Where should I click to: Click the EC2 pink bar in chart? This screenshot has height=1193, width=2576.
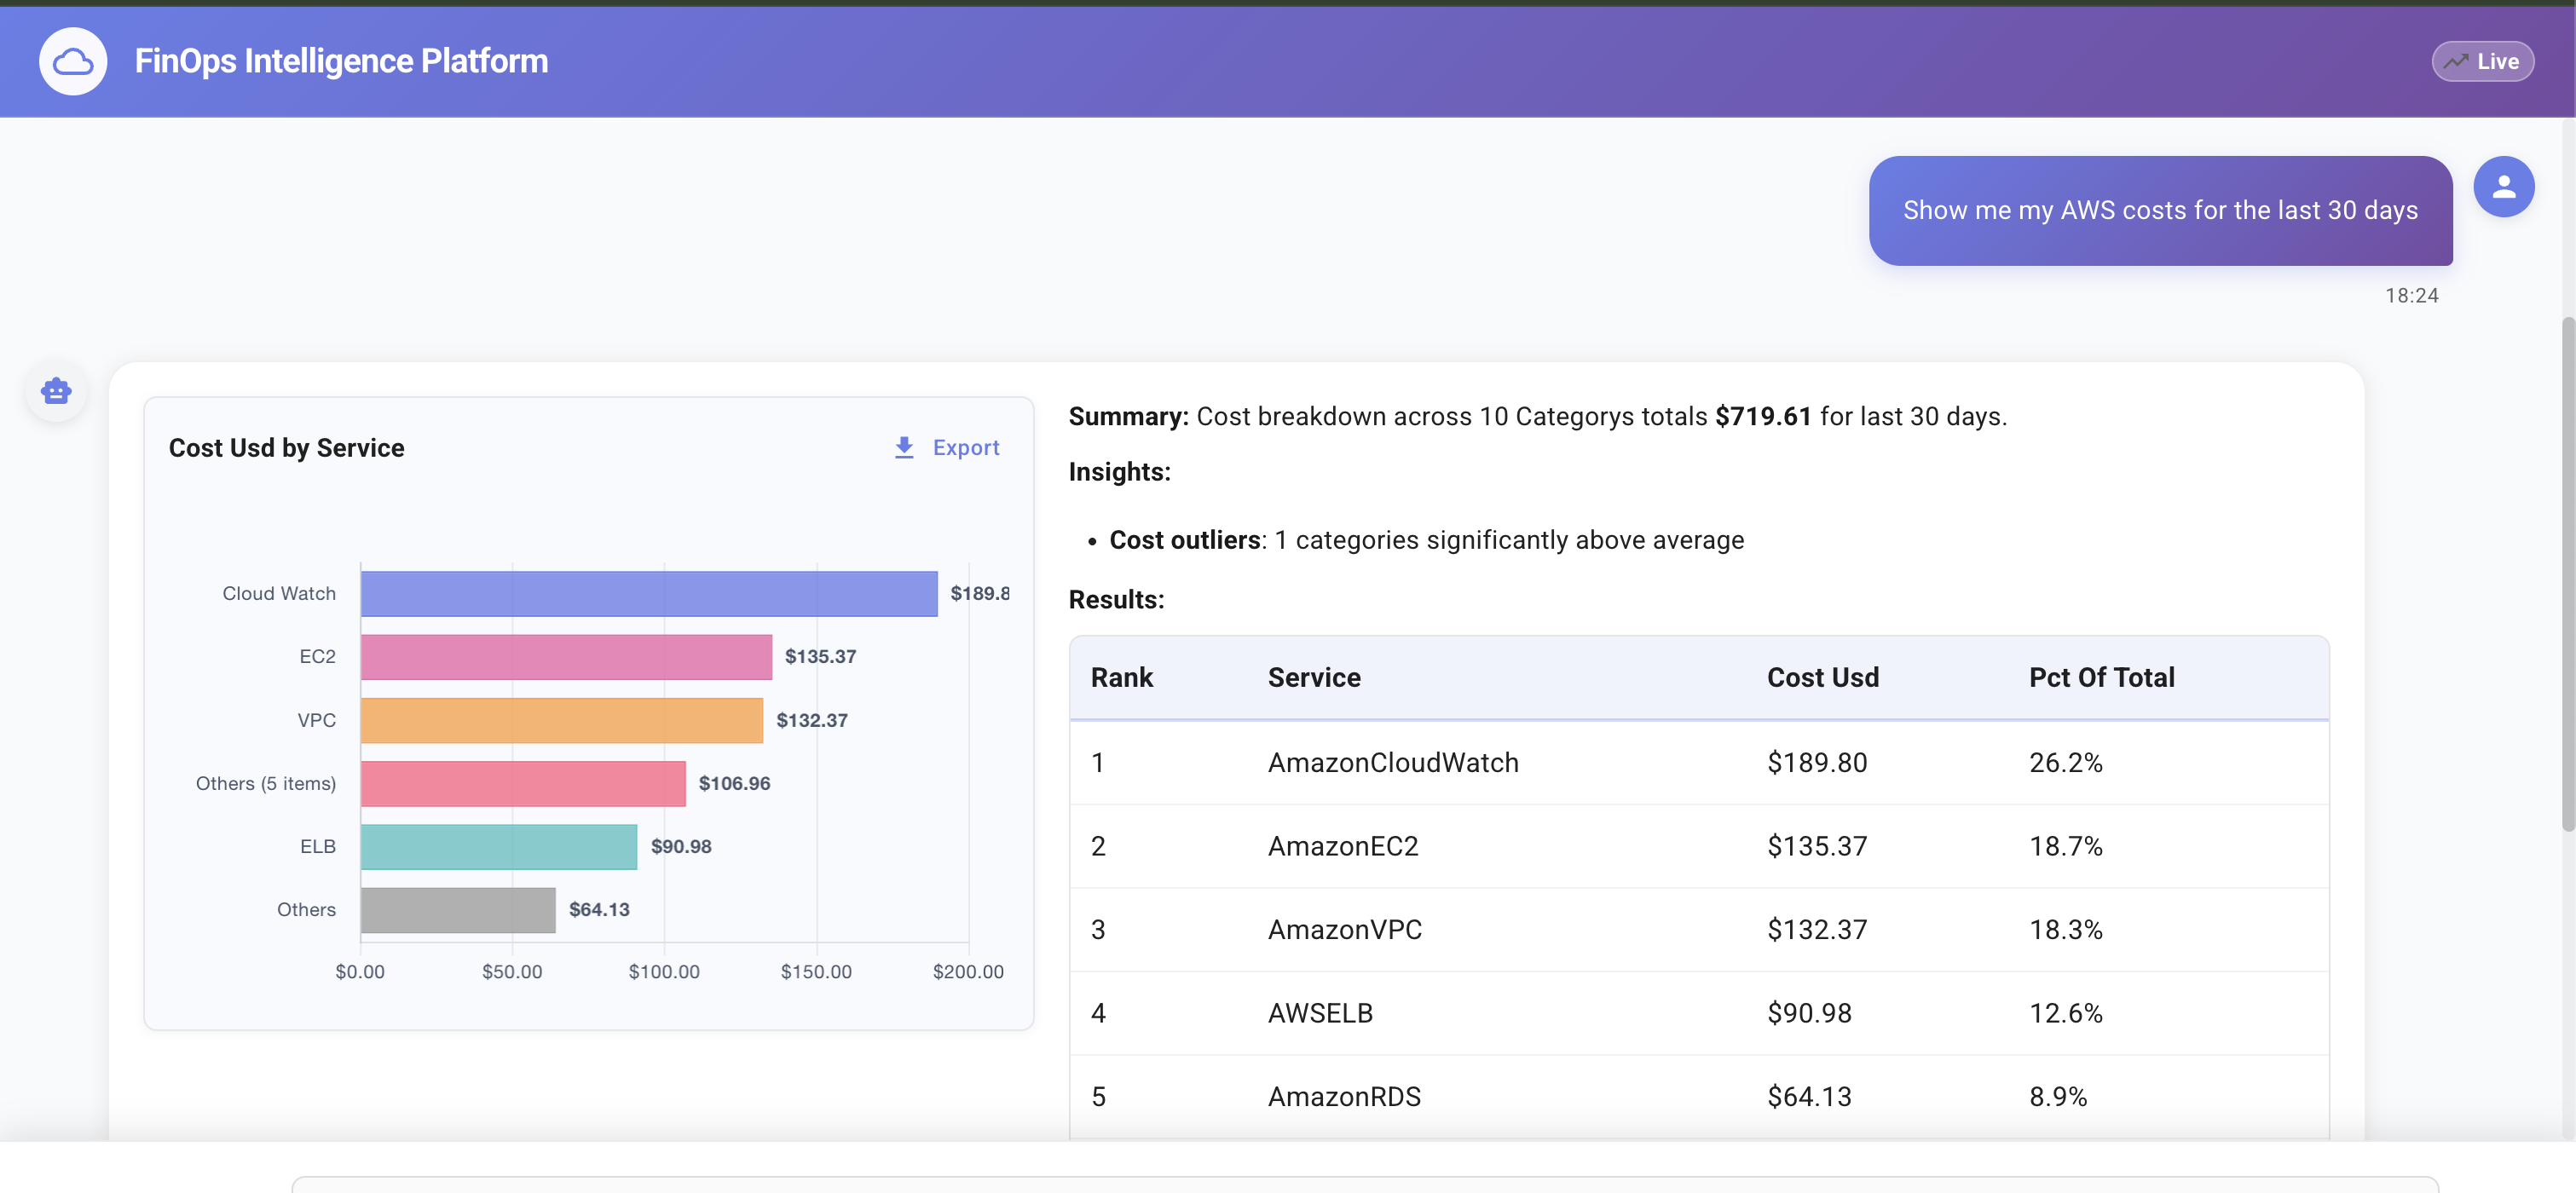click(566, 656)
